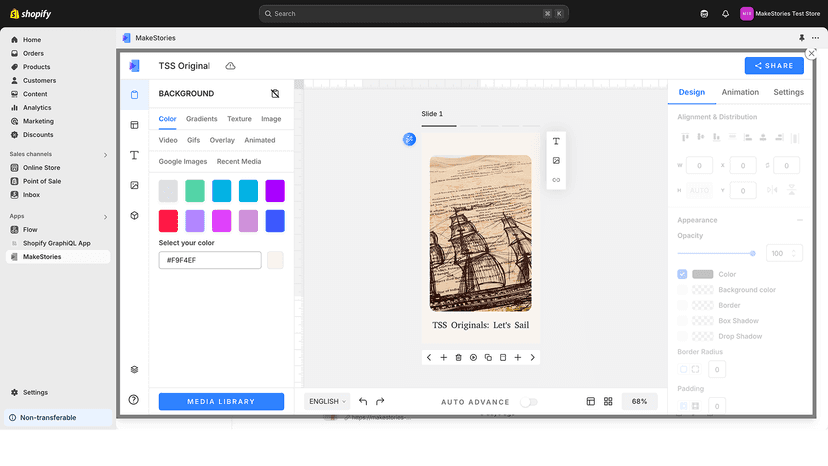This screenshot has height=466, width=828.
Task: Expand the Sales channels section
Action: pyautogui.click(x=105, y=155)
